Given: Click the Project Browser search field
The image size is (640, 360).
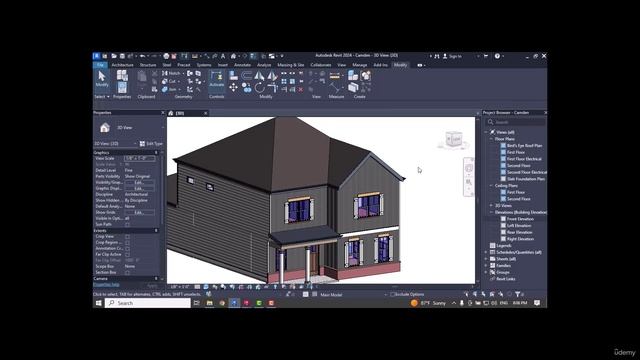Looking at the screenshot, I should [516, 122].
